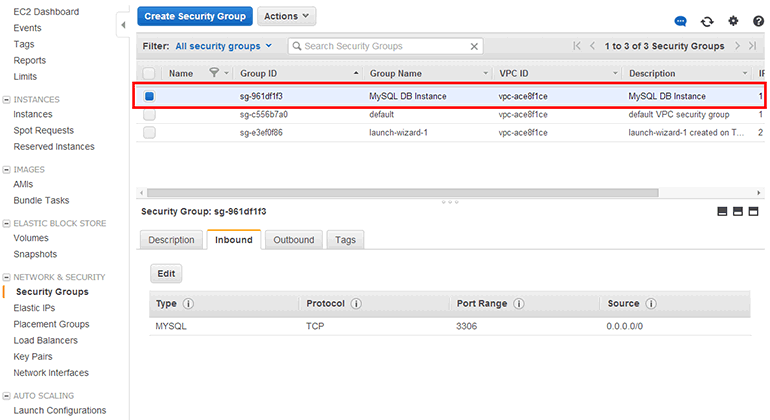This screenshot has height=420, width=770.
Task: Click the Search Security Groups field
Action: tap(385, 46)
